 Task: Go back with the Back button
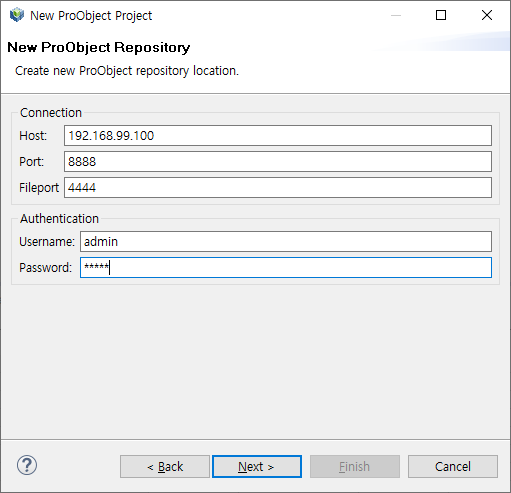pyautogui.click(x=165, y=467)
